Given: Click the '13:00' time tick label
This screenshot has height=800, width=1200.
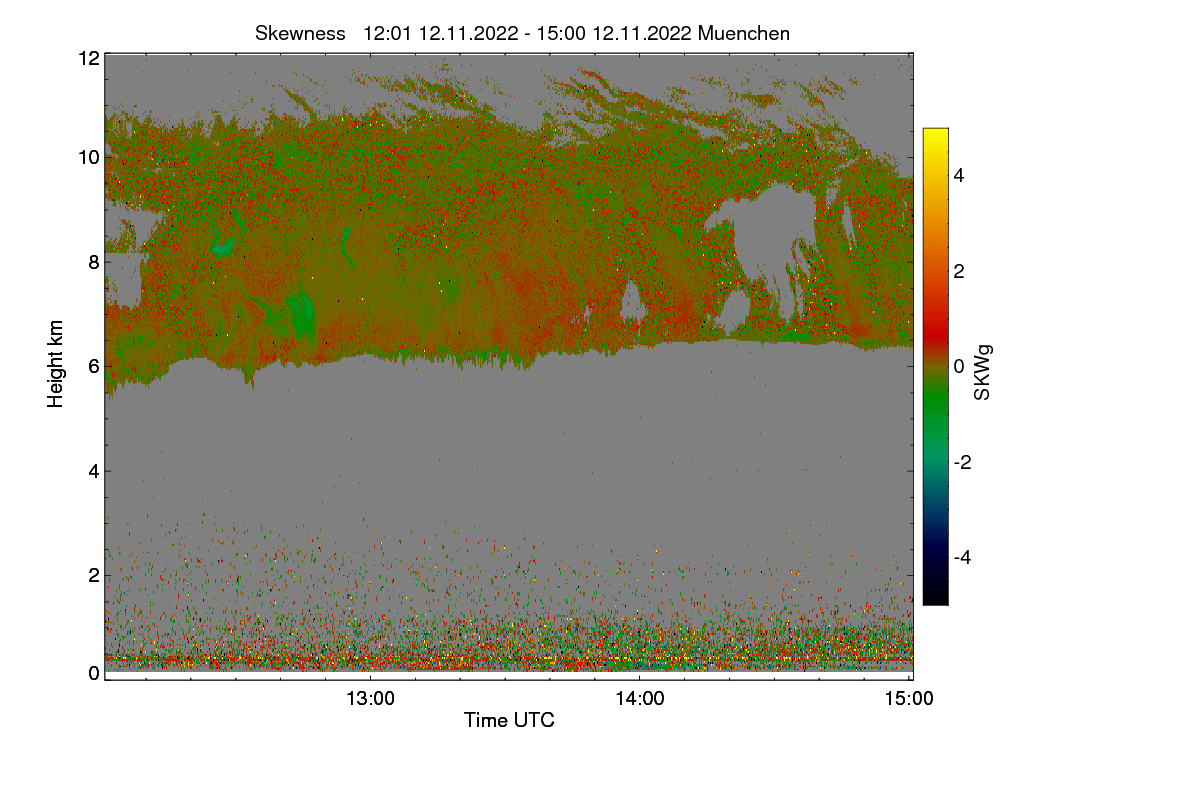Looking at the screenshot, I should 371,699.
